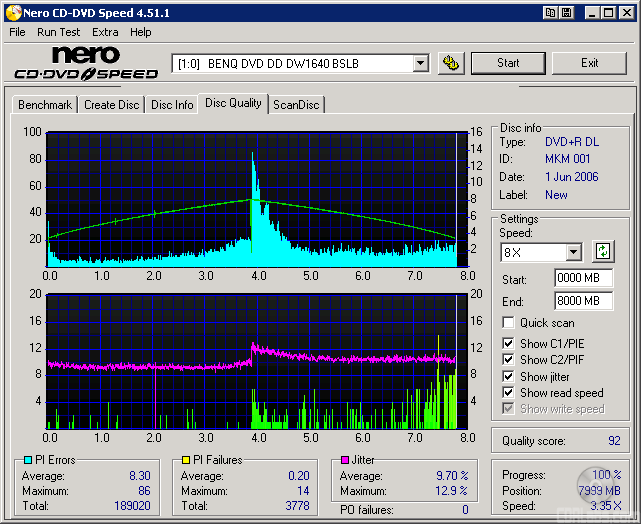641x524 pixels.
Task: Uncheck Show C1/PIE option
Action: pos(509,344)
